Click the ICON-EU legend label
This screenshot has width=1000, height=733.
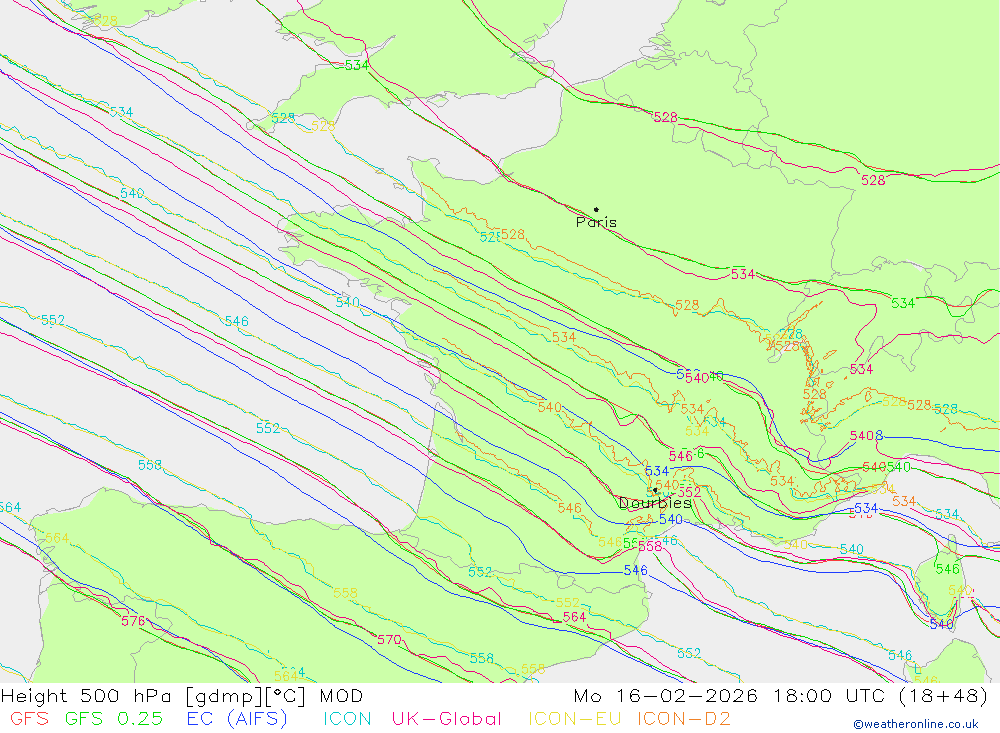point(575,719)
